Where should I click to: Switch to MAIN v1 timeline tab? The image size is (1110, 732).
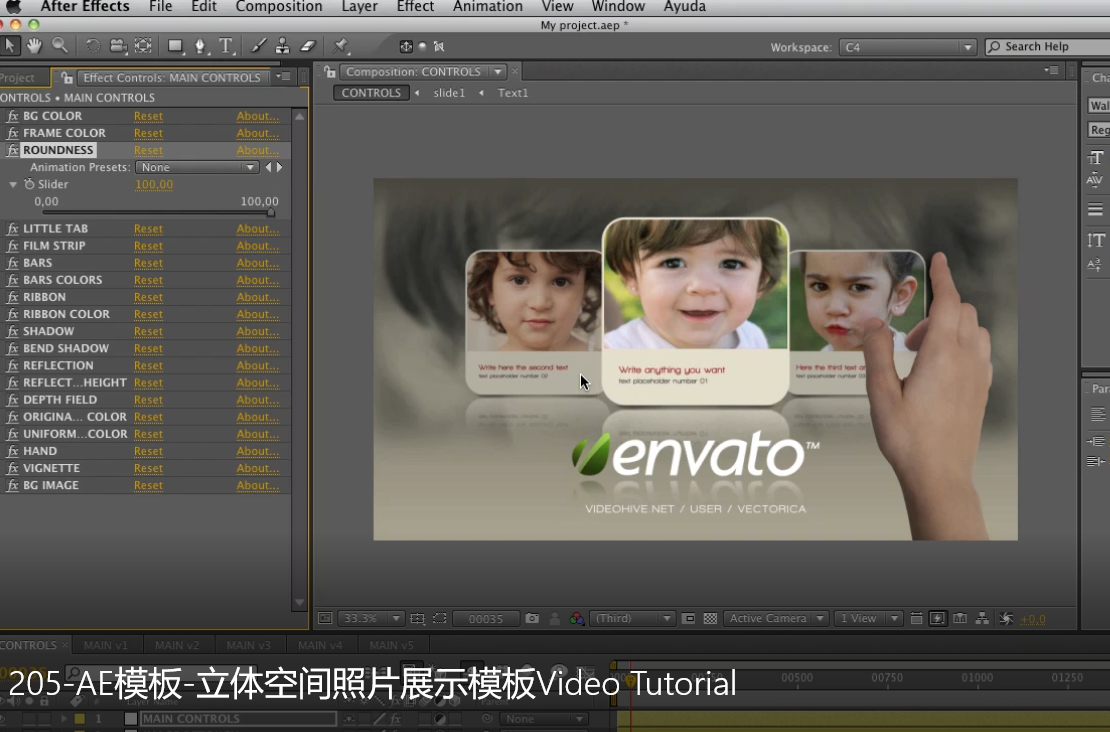tap(105, 646)
